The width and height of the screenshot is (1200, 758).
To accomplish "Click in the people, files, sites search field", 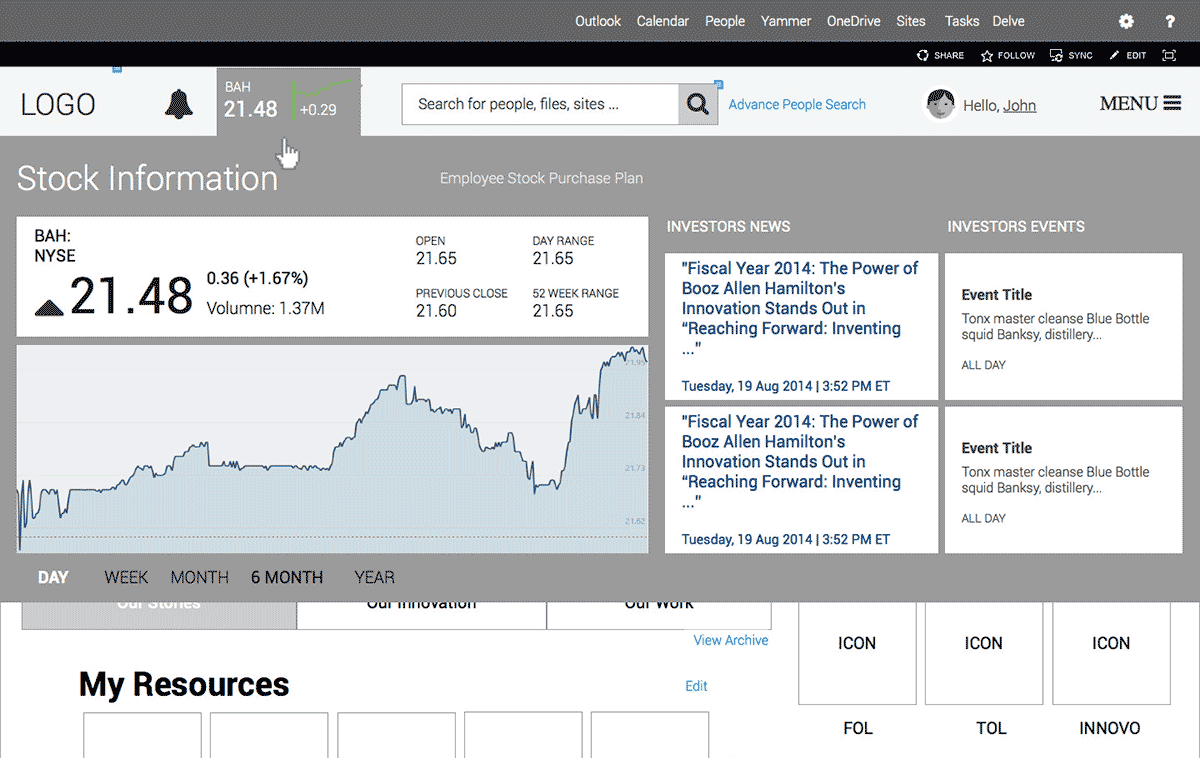I will pos(540,104).
